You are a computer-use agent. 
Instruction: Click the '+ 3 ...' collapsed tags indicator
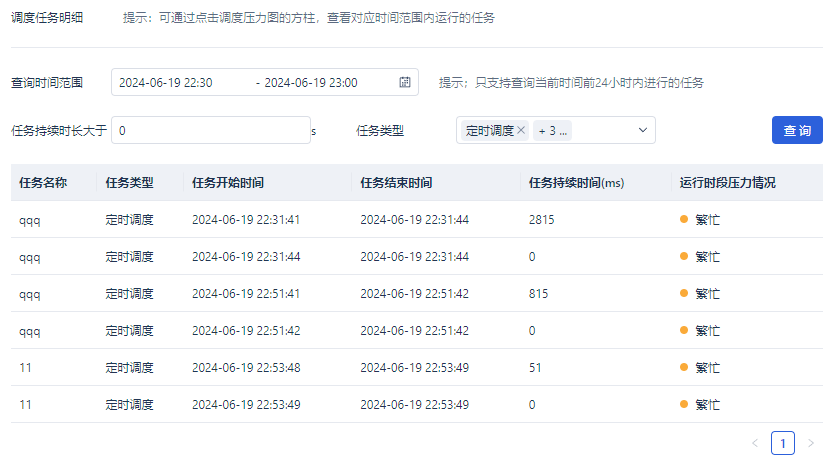click(553, 131)
